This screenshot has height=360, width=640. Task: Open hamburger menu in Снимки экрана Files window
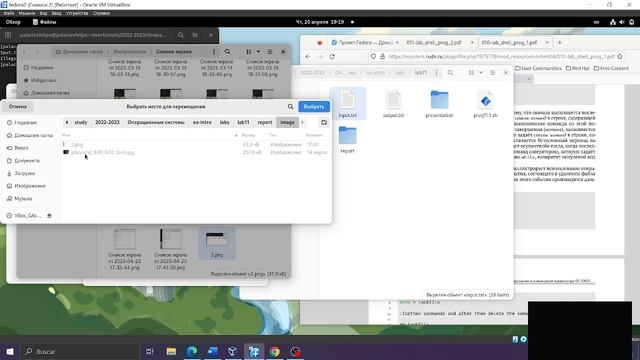(x=270, y=52)
